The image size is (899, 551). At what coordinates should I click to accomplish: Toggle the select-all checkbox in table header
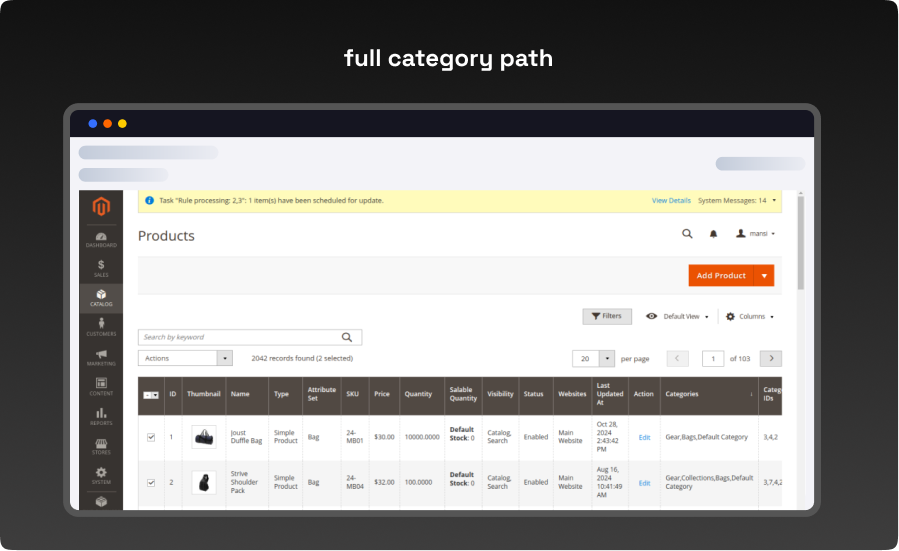click(148, 395)
